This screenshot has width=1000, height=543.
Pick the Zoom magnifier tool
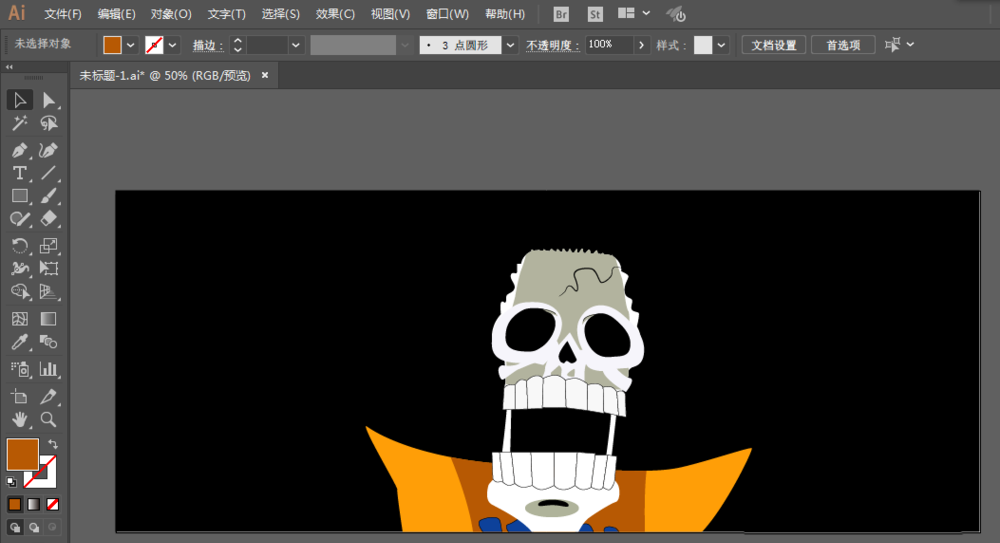coord(48,419)
